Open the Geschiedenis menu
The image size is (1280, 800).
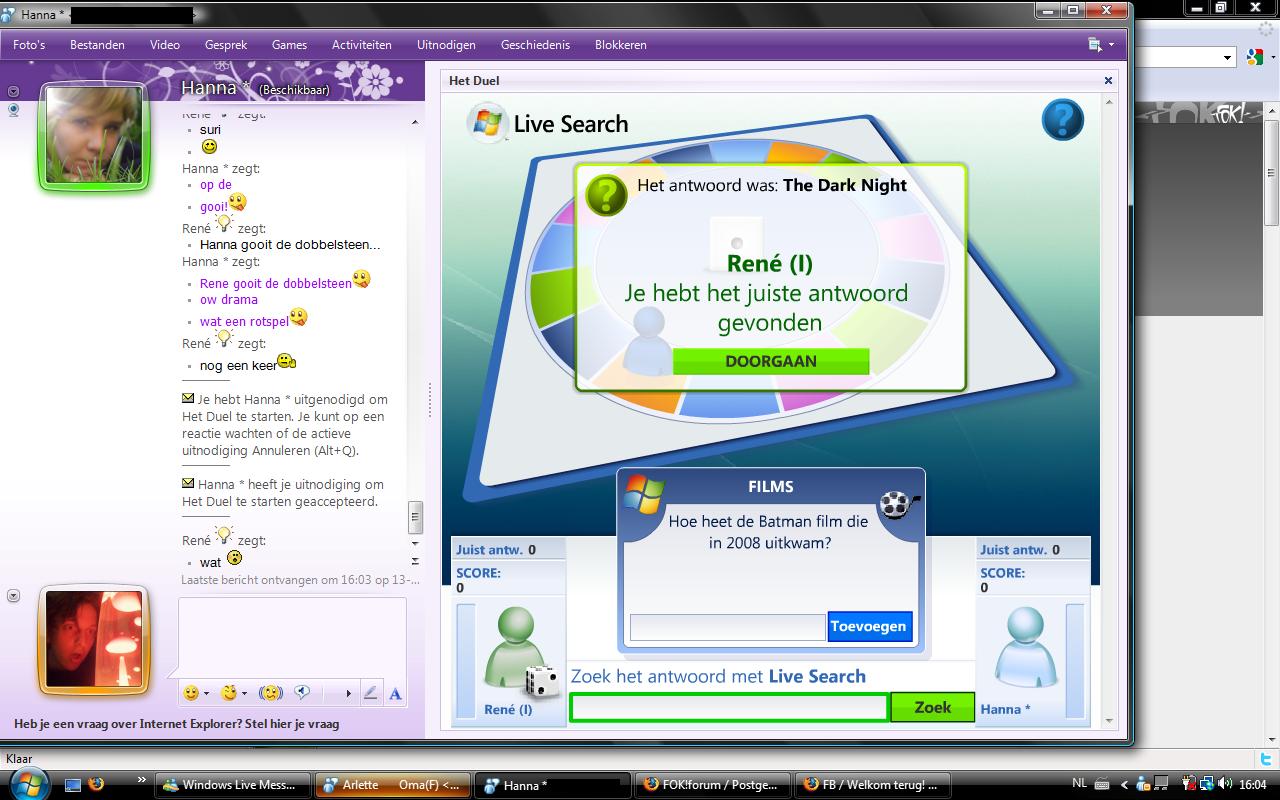(x=535, y=45)
